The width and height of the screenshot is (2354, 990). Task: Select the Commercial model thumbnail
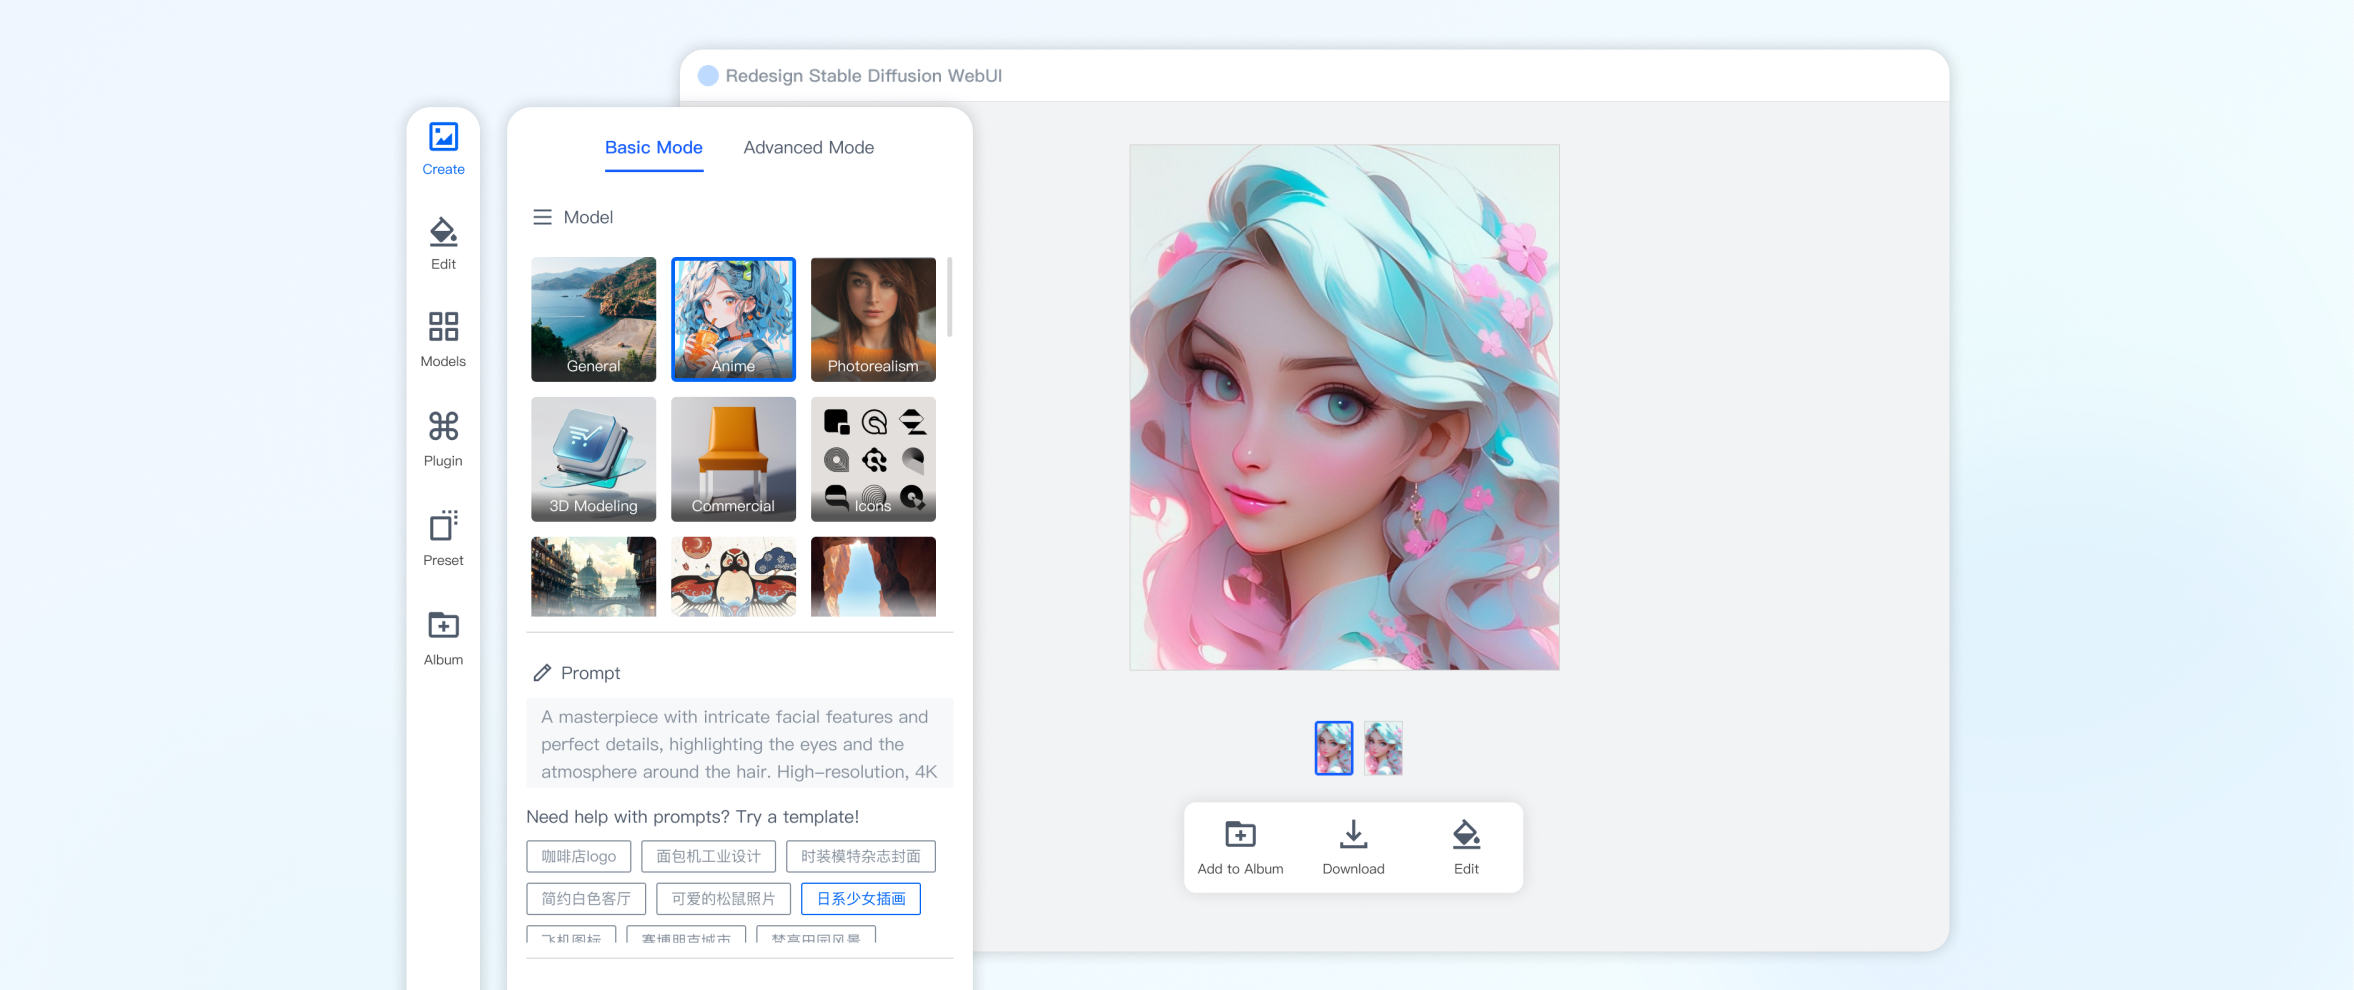tap(734, 459)
